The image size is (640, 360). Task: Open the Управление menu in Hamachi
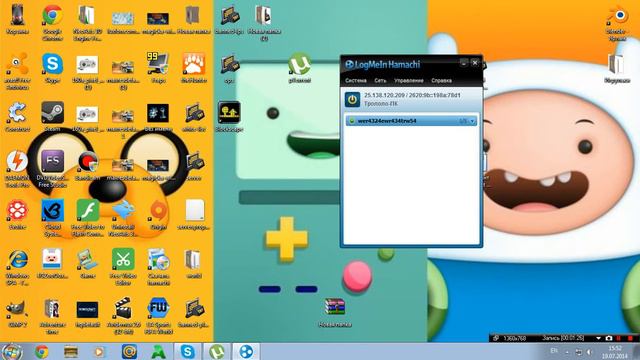point(409,80)
